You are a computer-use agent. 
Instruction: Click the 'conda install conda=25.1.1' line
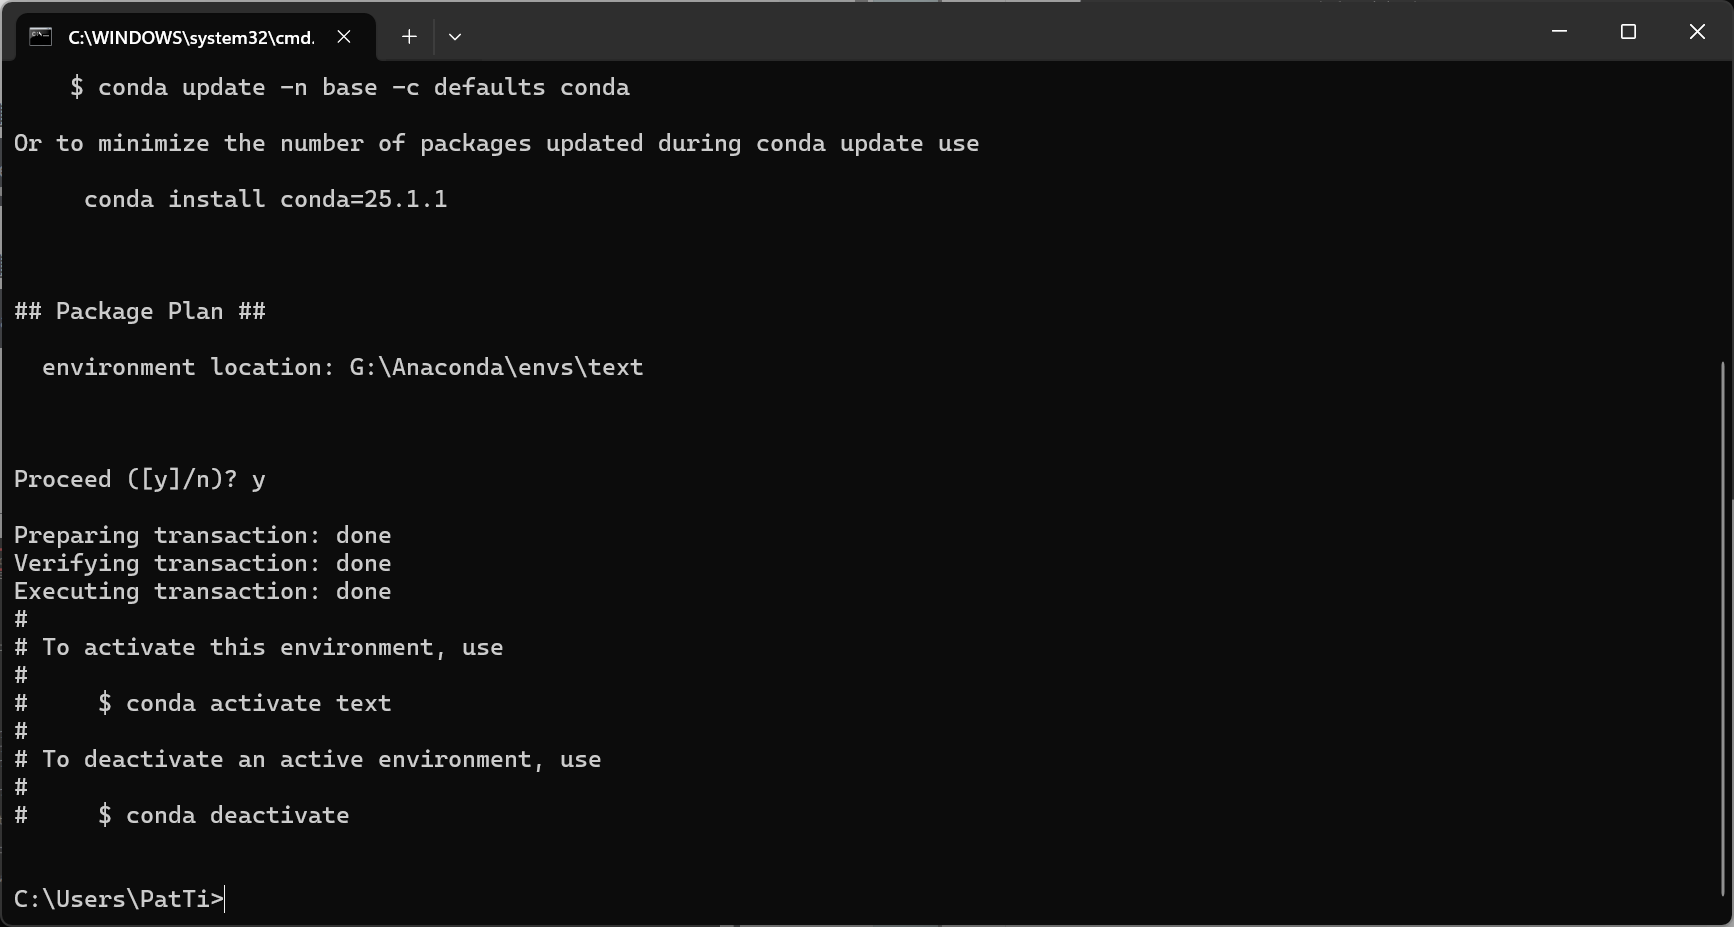pos(266,199)
